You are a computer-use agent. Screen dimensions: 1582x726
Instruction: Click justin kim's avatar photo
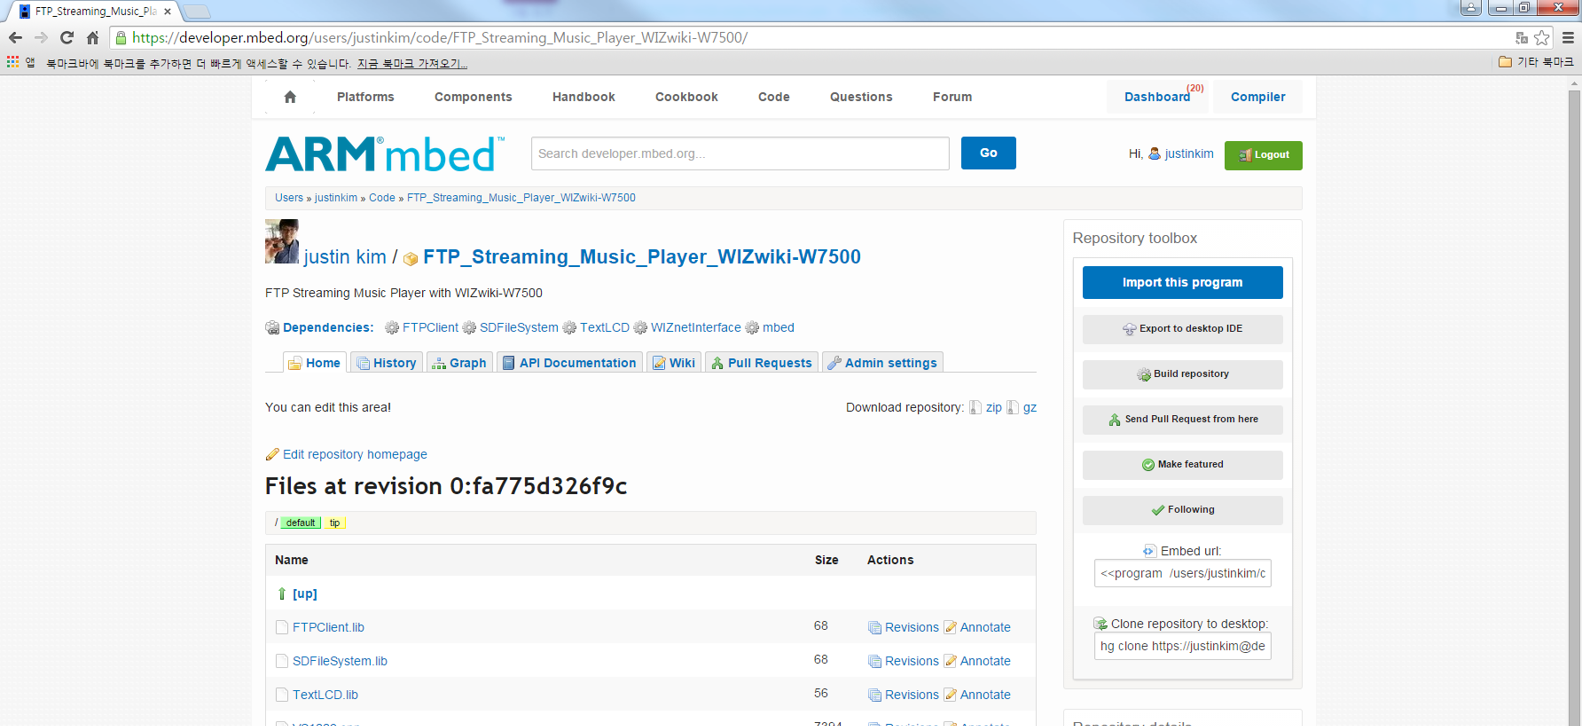[x=282, y=242]
